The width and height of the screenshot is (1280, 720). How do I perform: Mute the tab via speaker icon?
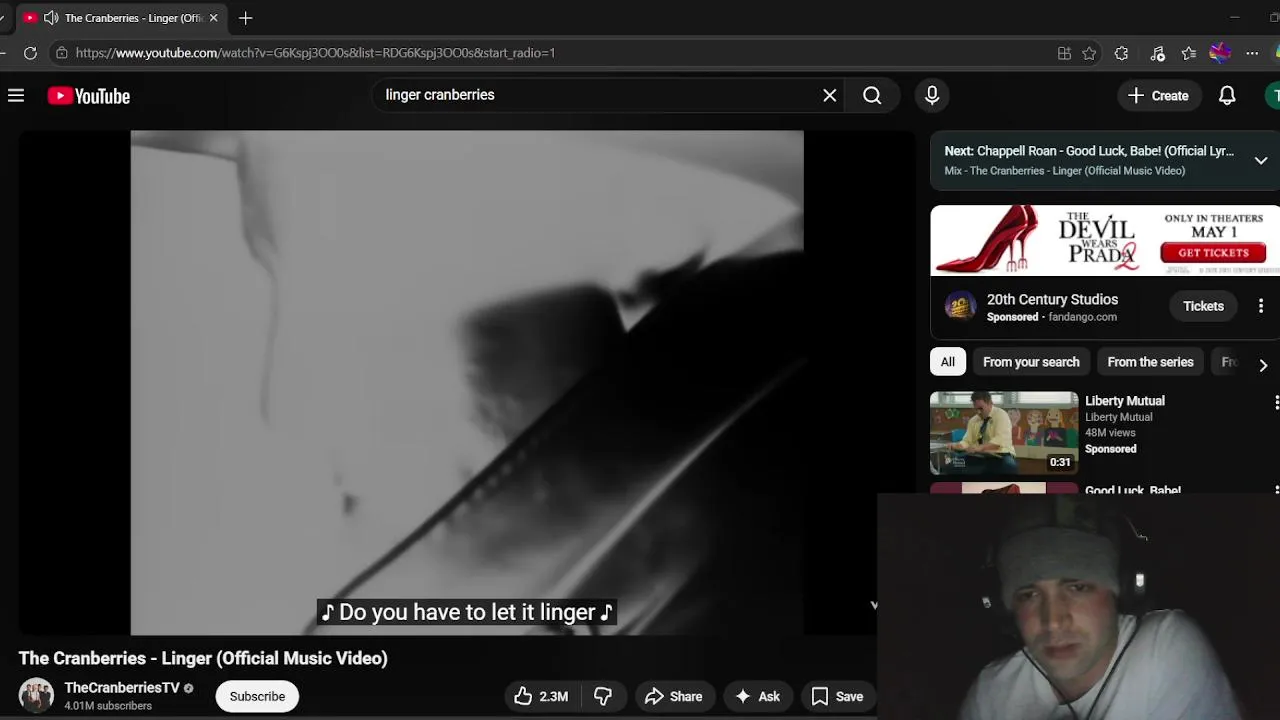(50, 18)
